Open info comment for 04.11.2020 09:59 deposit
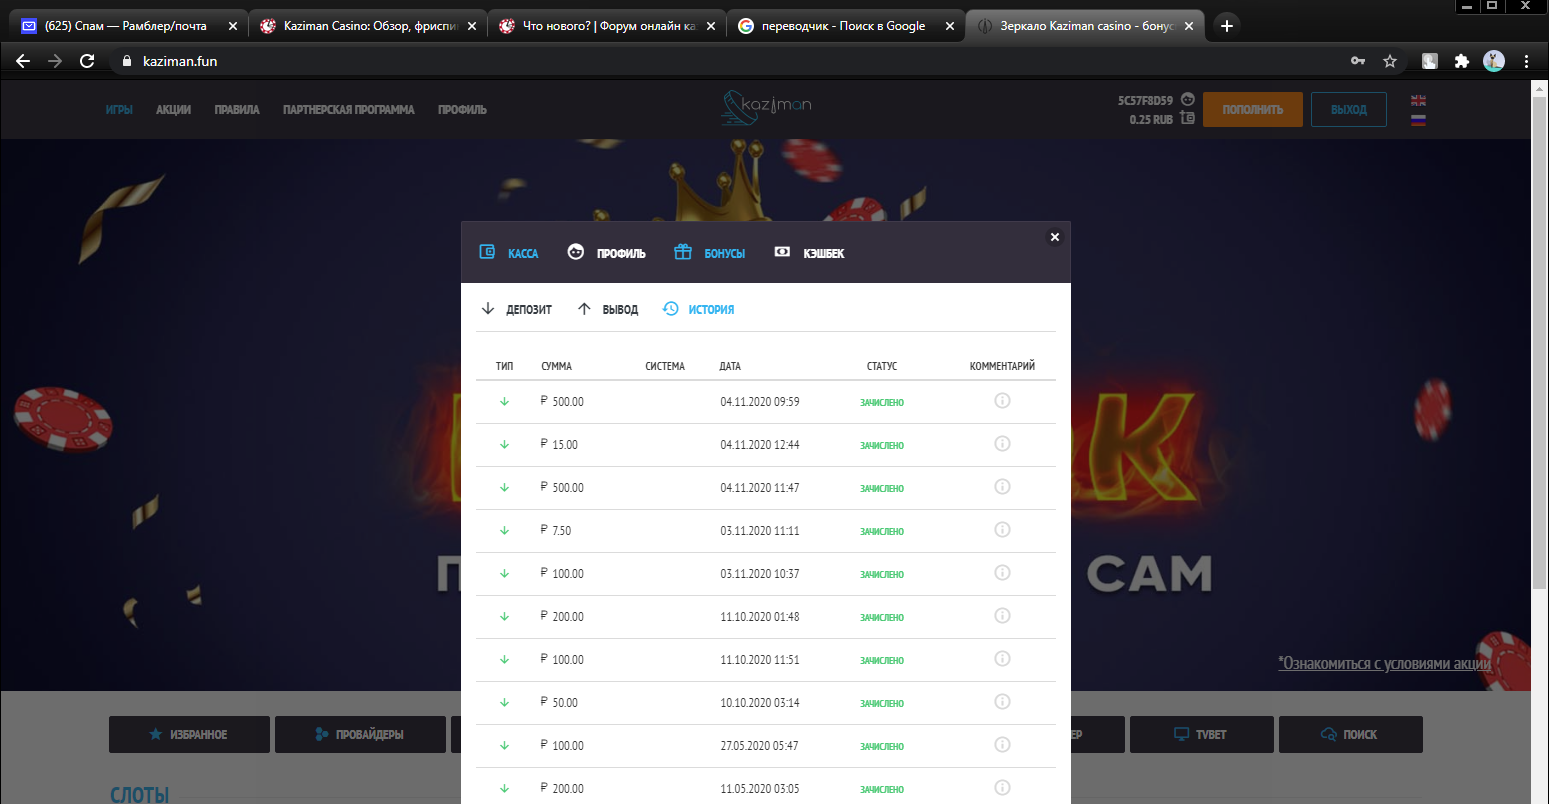 coord(1002,401)
